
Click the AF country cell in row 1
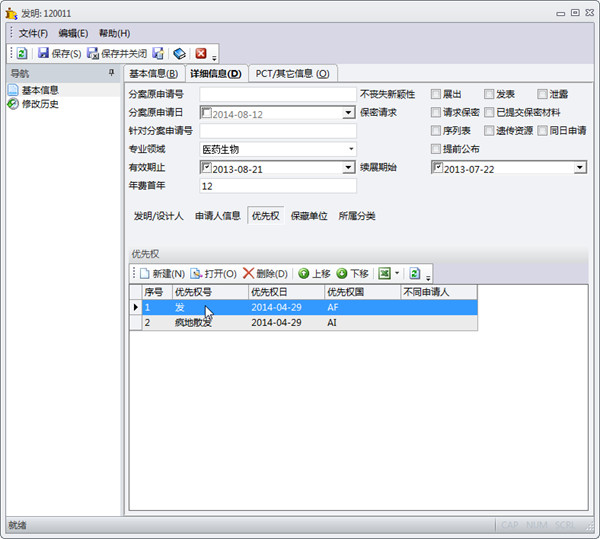363,307
